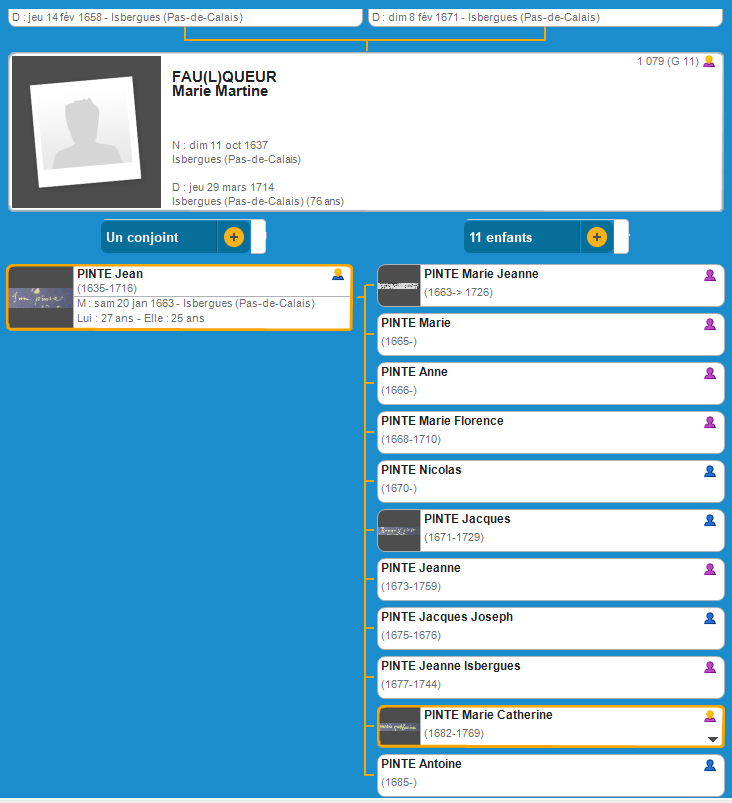Click the female icon beside PINTE Jeanne Isbergues

click(x=710, y=667)
